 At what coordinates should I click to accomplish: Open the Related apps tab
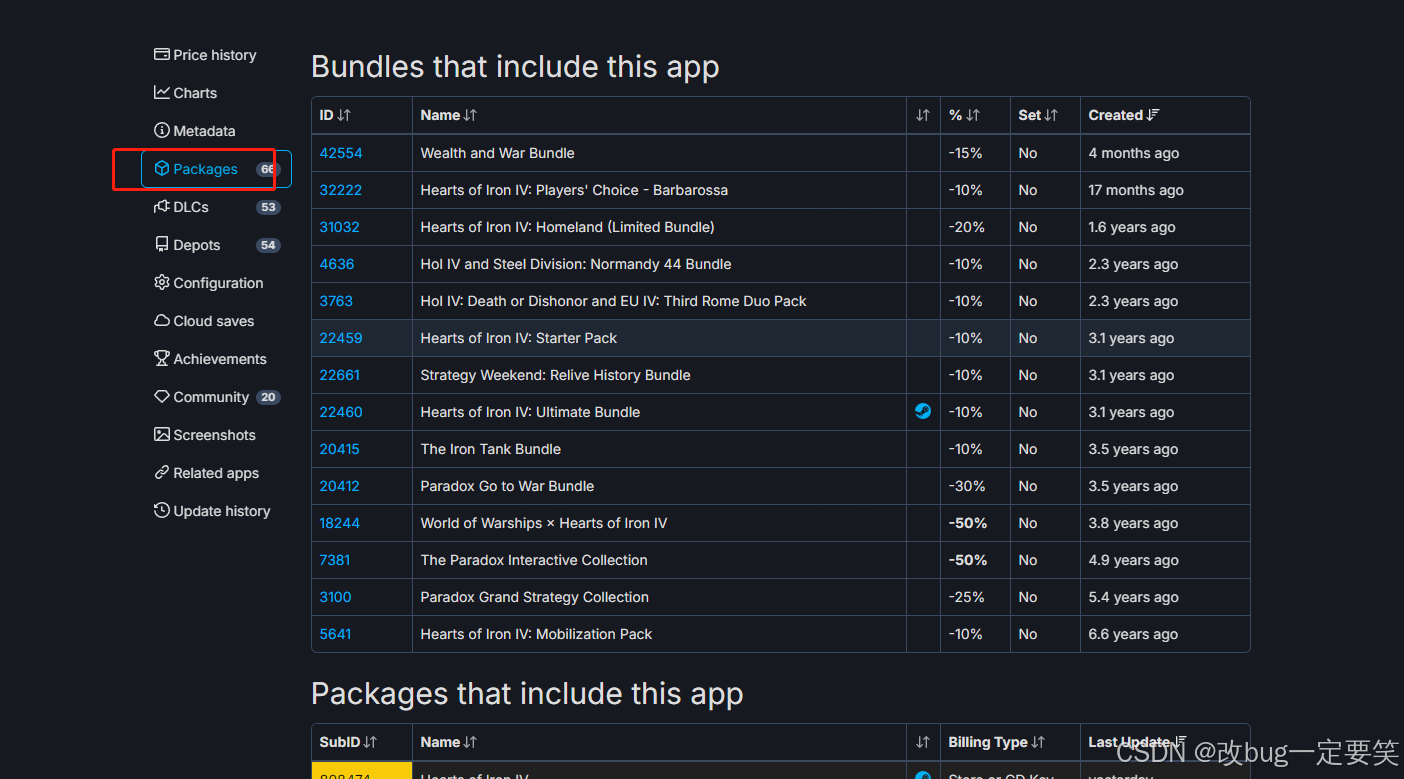[x=216, y=473]
